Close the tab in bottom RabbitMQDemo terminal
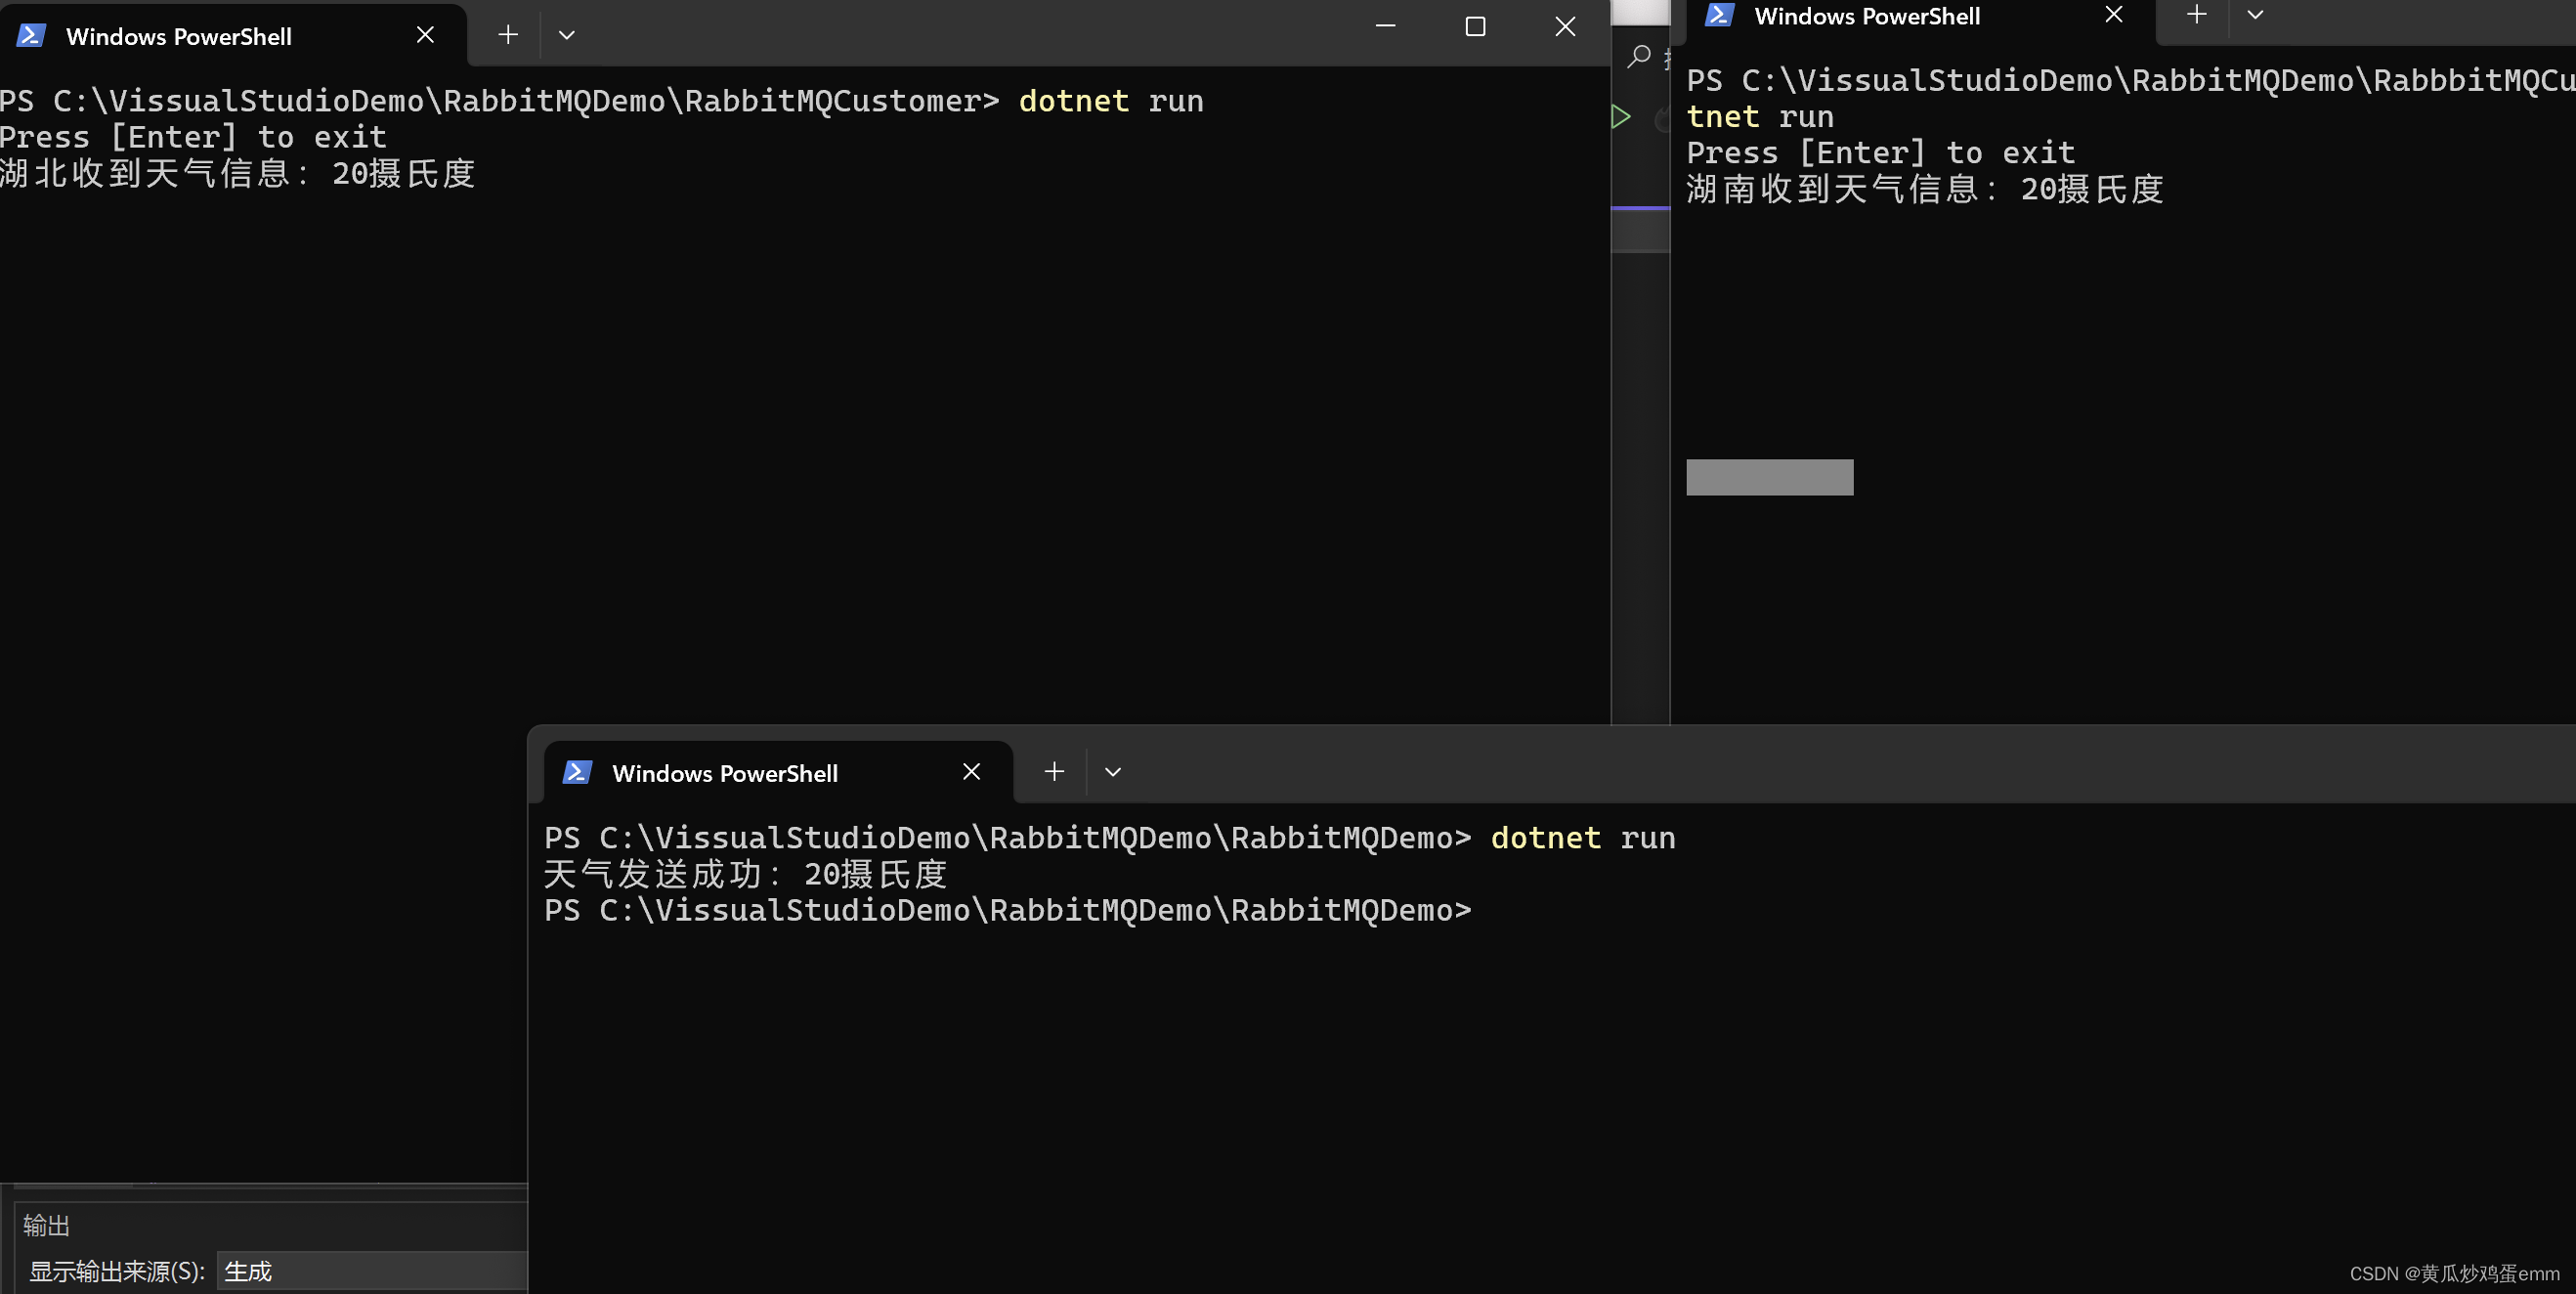Image resolution: width=2576 pixels, height=1294 pixels. click(x=971, y=772)
